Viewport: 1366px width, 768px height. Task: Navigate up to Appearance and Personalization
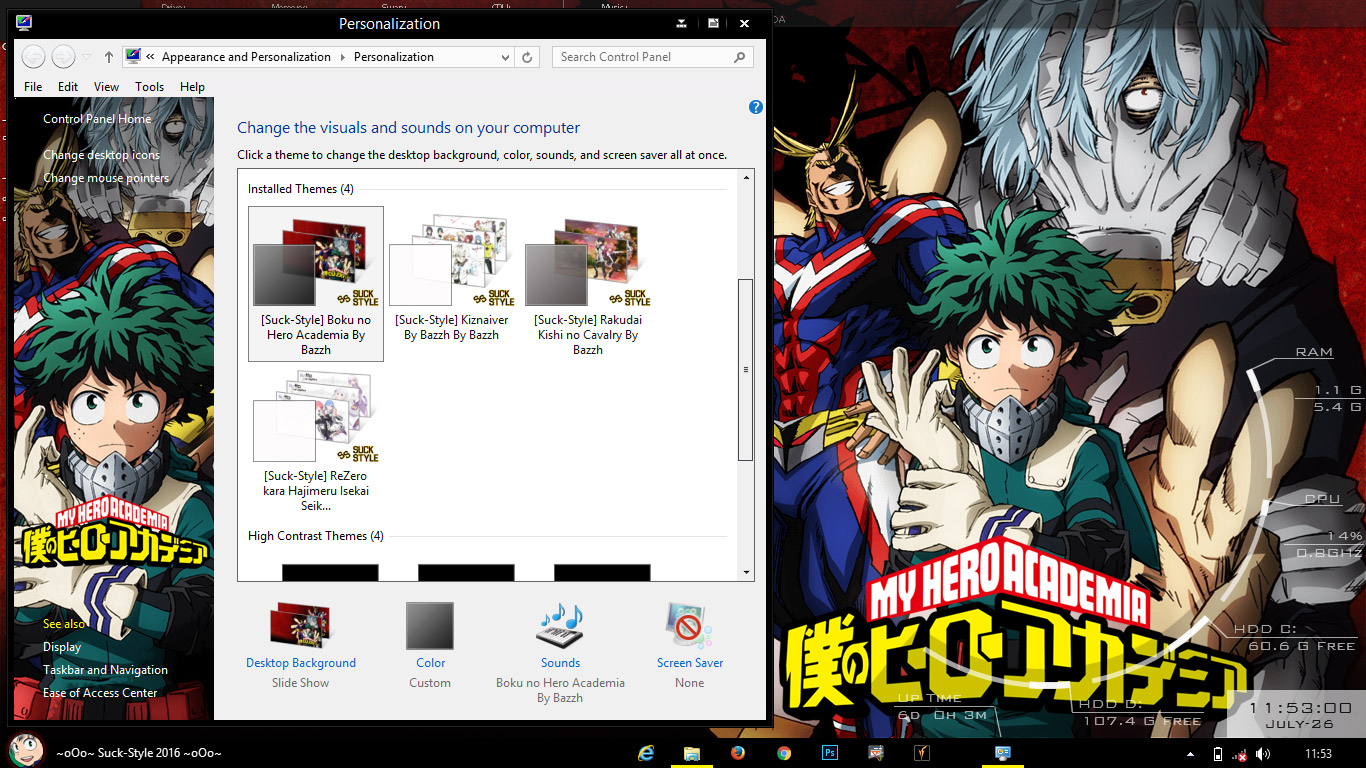pos(246,57)
